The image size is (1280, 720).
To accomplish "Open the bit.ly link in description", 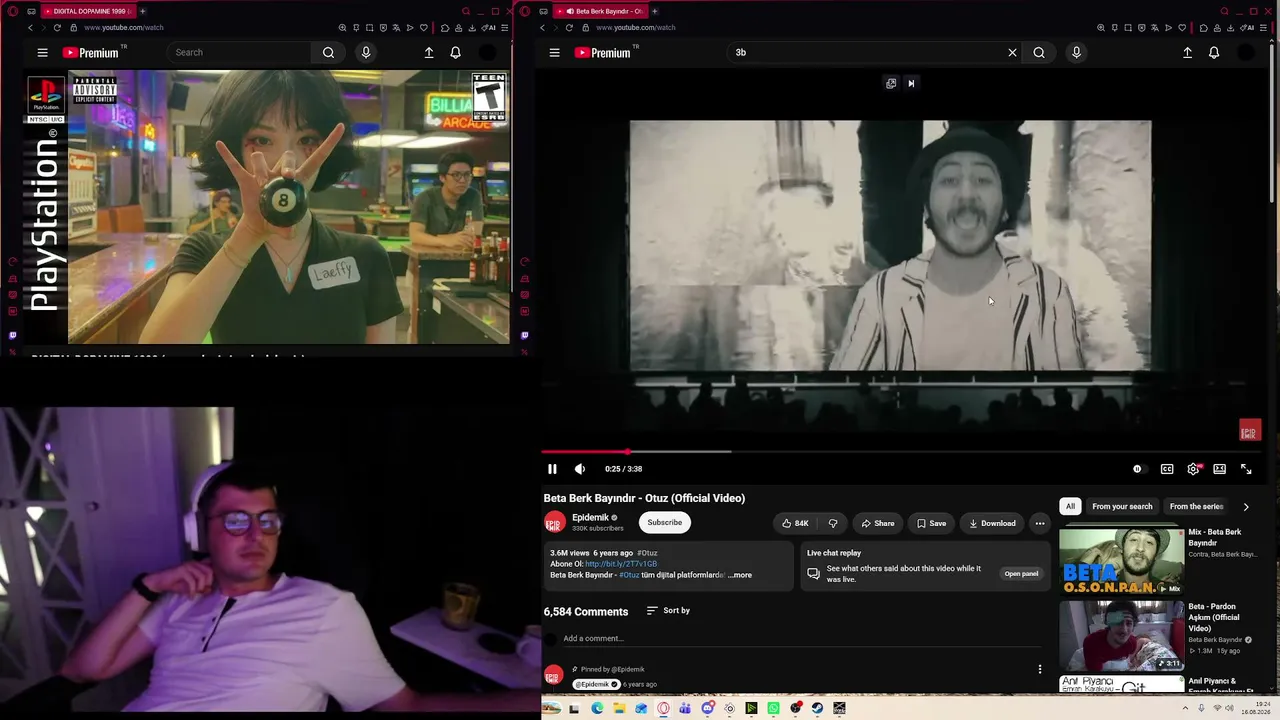I will point(621,564).
